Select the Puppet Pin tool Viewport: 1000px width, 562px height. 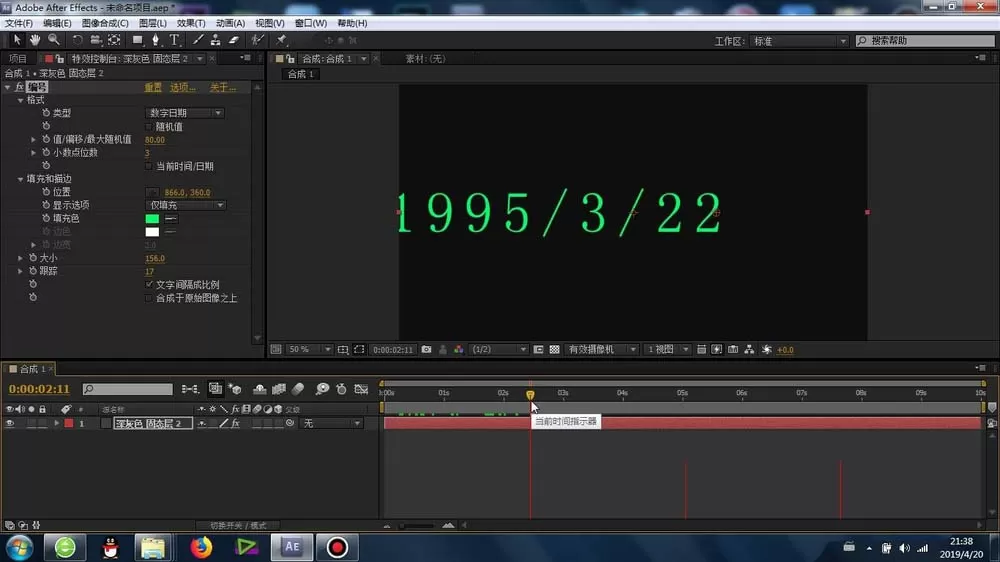(x=281, y=40)
